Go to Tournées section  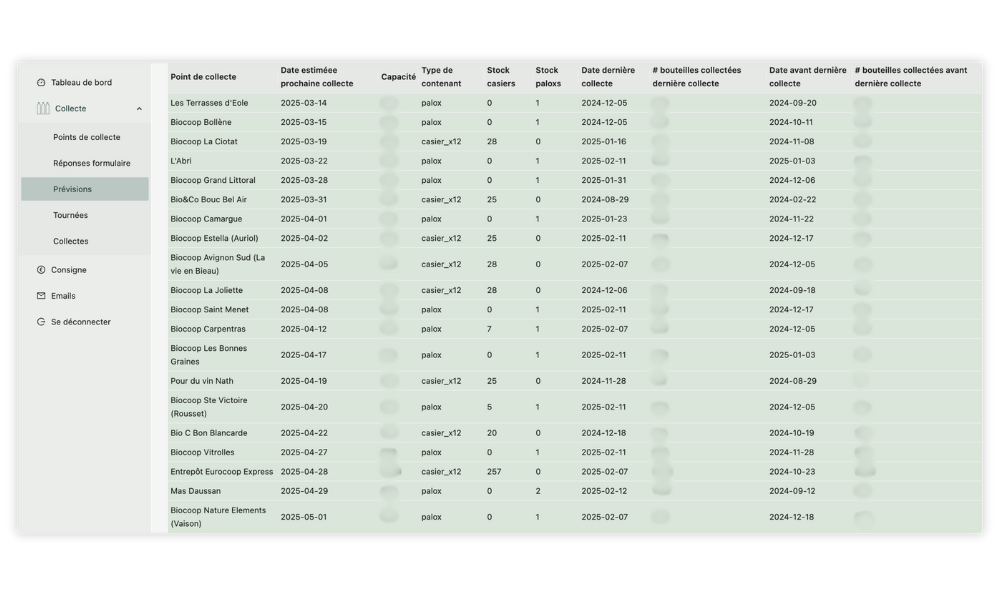point(70,216)
